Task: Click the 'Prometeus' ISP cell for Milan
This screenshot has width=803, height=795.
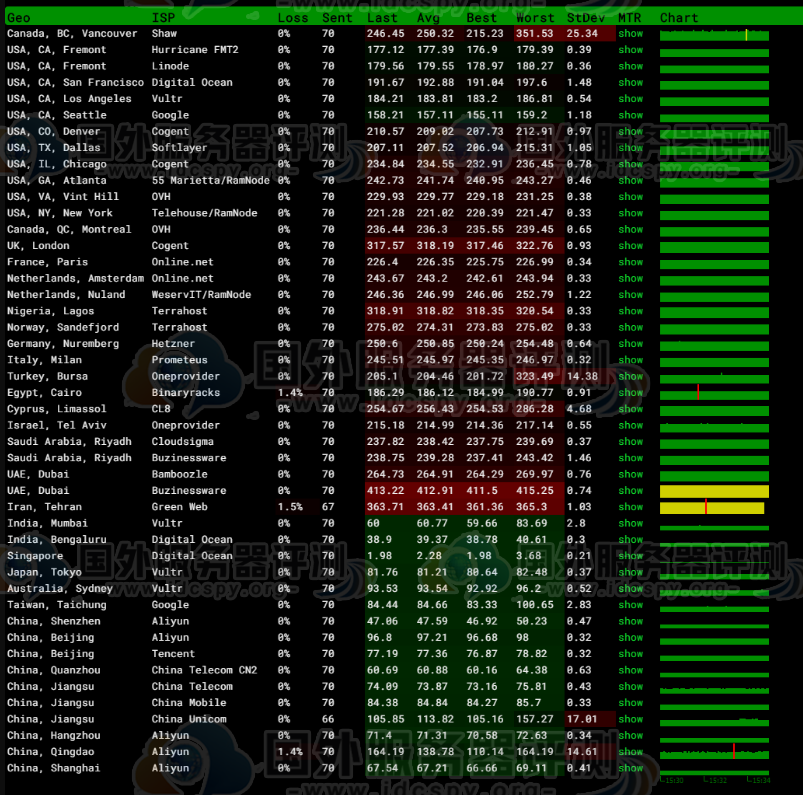Action: point(179,360)
